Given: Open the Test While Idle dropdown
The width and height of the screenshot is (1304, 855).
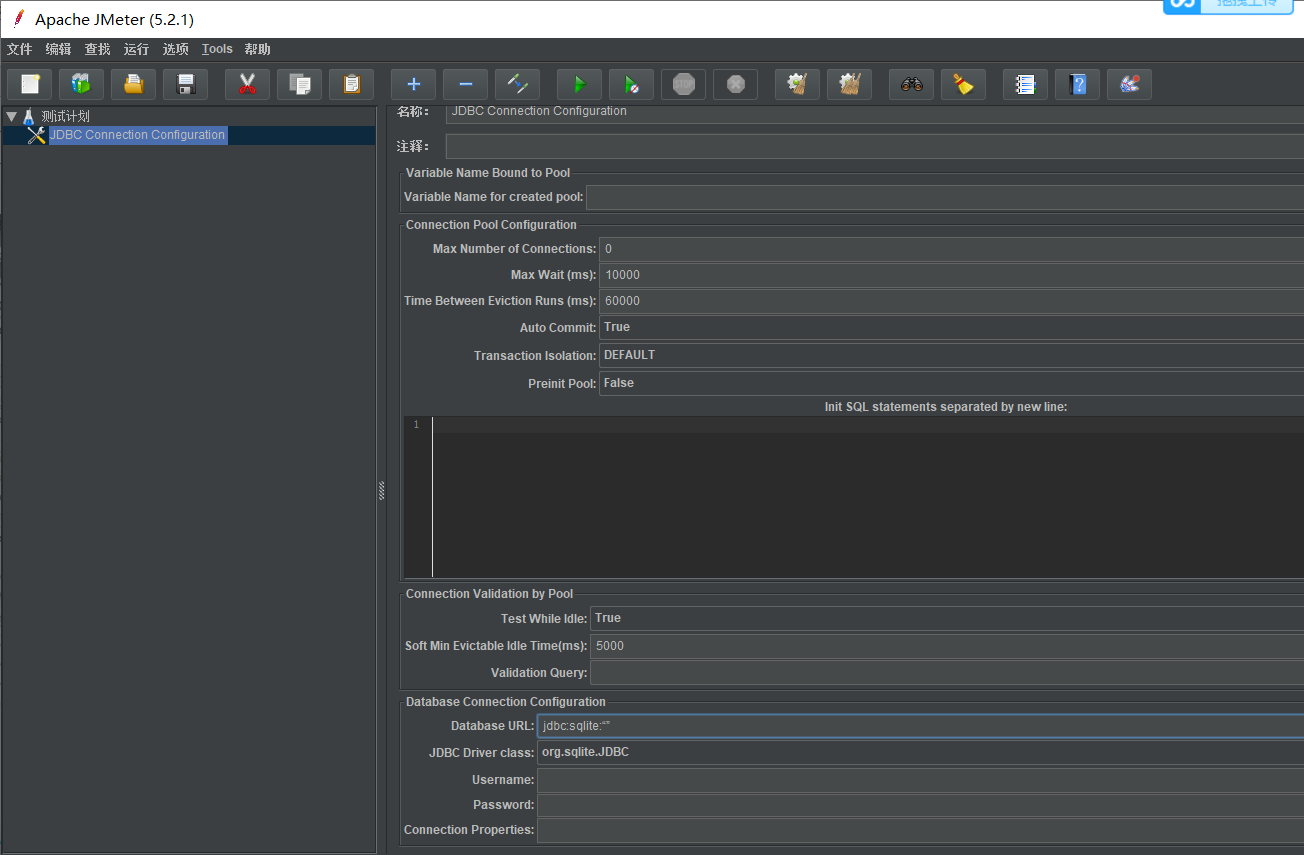Looking at the screenshot, I should pyautogui.click(x=947, y=618).
